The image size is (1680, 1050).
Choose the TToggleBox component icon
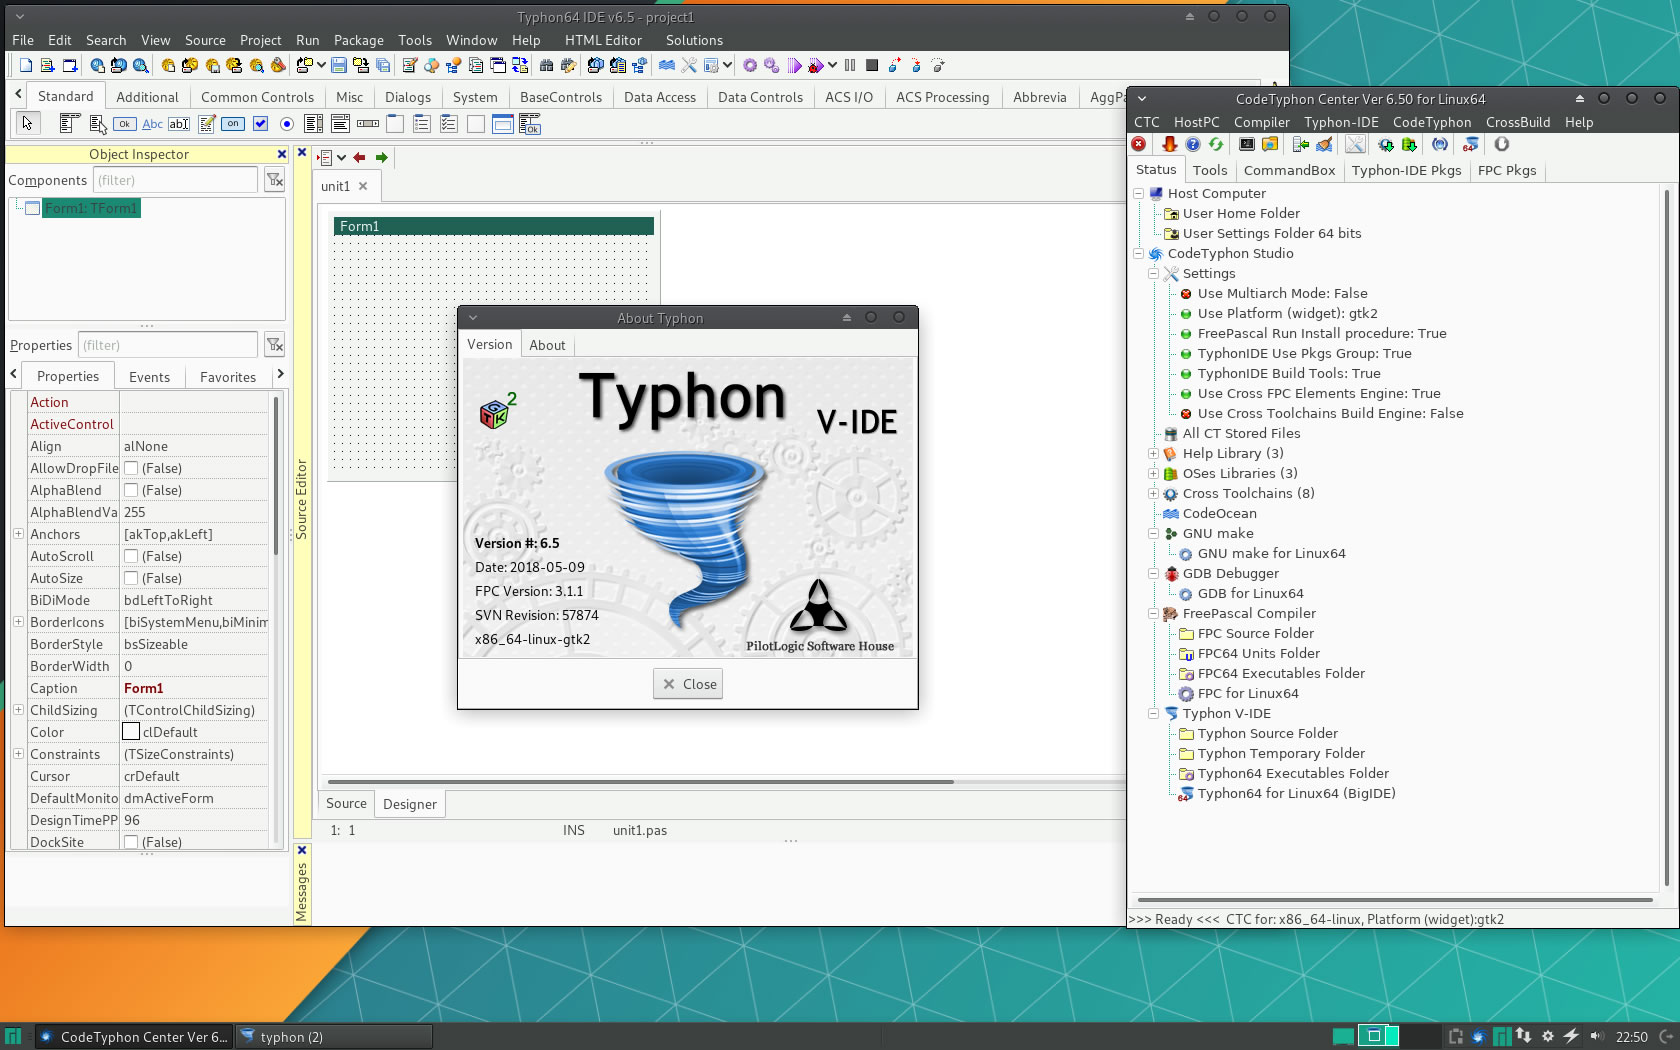(x=233, y=124)
